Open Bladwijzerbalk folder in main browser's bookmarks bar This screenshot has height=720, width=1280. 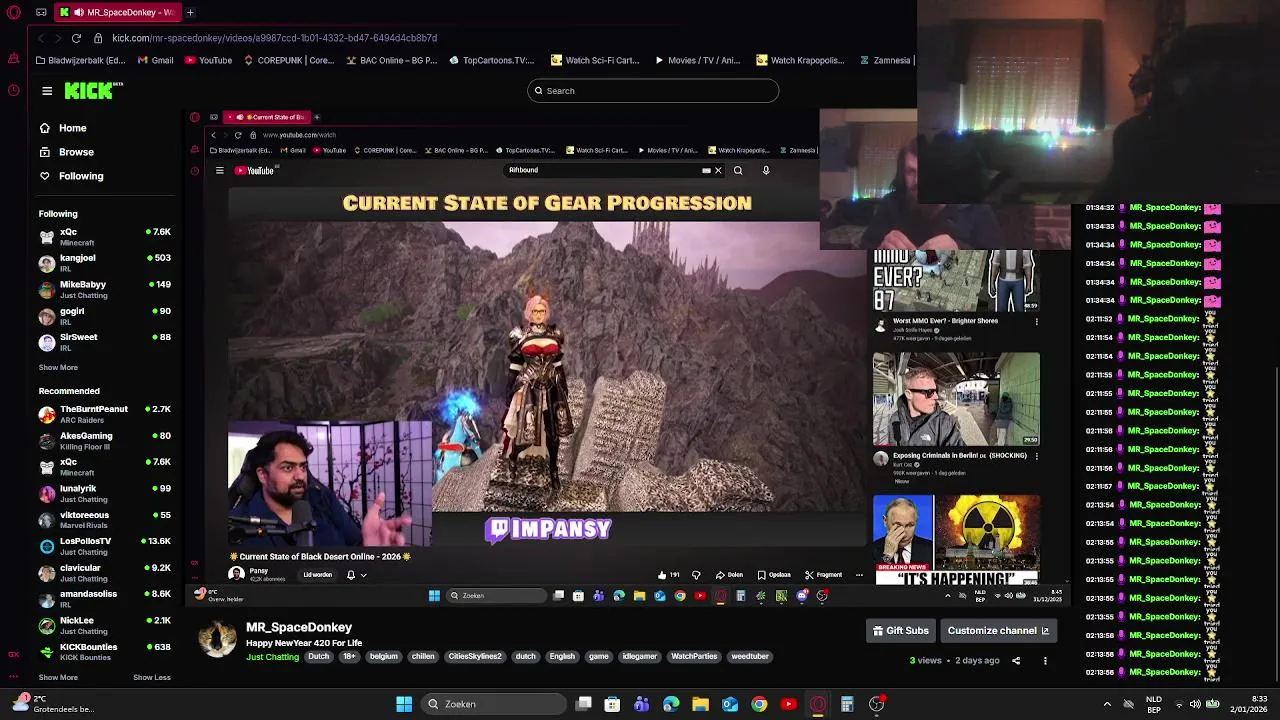[82, 60]
